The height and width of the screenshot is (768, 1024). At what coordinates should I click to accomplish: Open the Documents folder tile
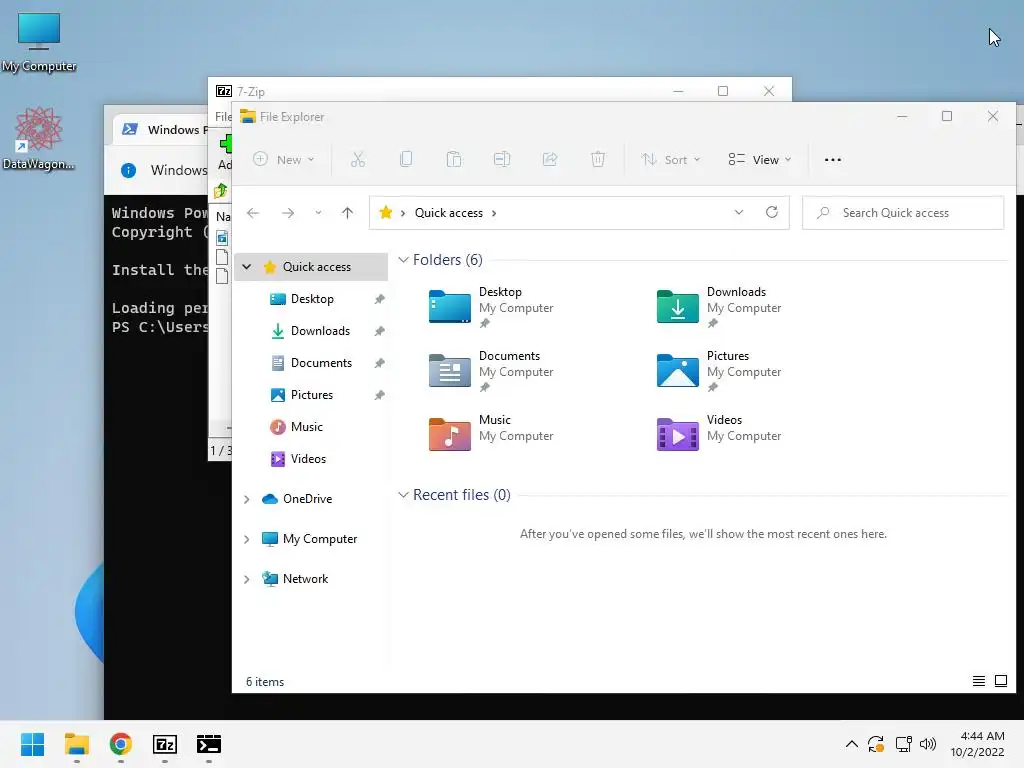491,371
